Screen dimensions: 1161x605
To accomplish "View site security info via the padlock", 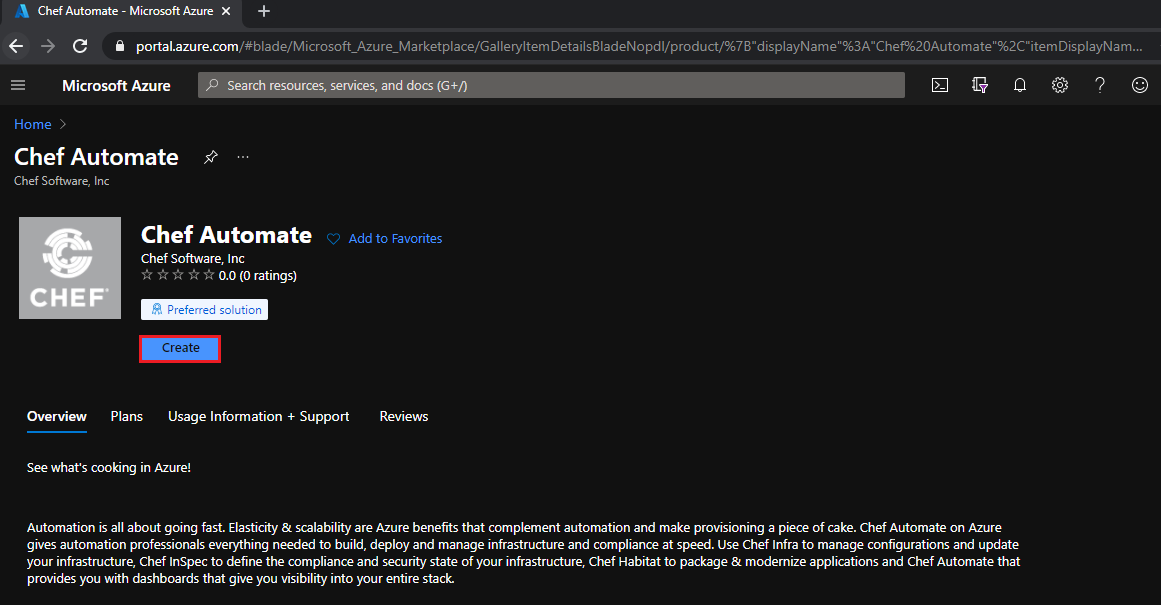I will (x=119, y=46).
